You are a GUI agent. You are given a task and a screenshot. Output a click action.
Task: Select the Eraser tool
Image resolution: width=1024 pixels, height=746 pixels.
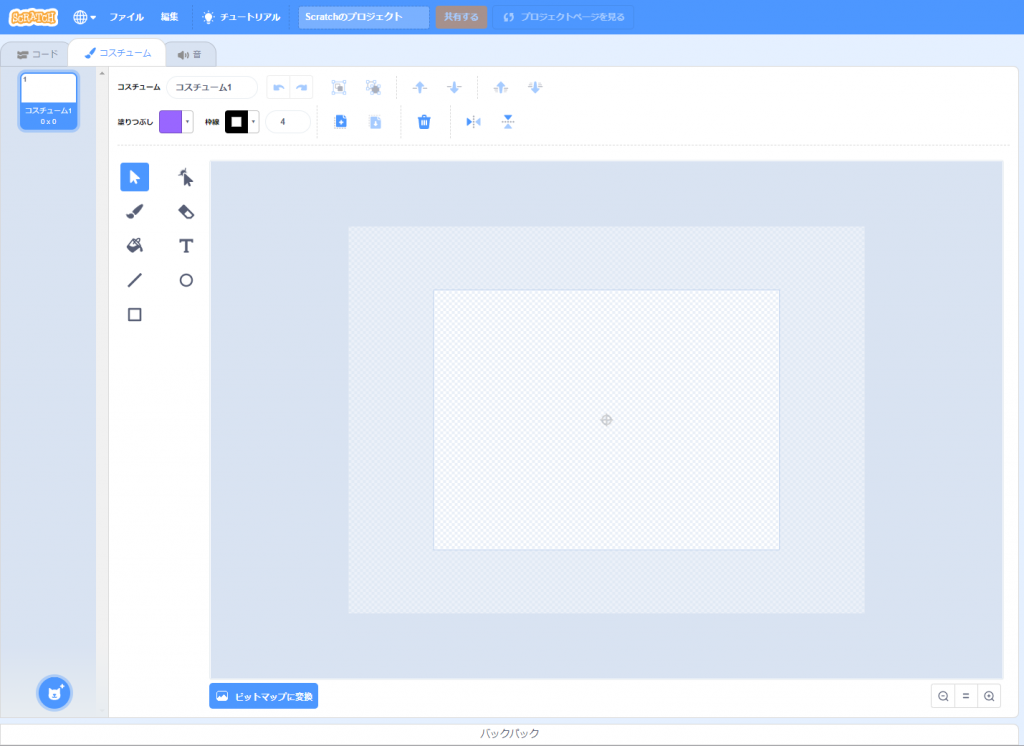(185, 212)
